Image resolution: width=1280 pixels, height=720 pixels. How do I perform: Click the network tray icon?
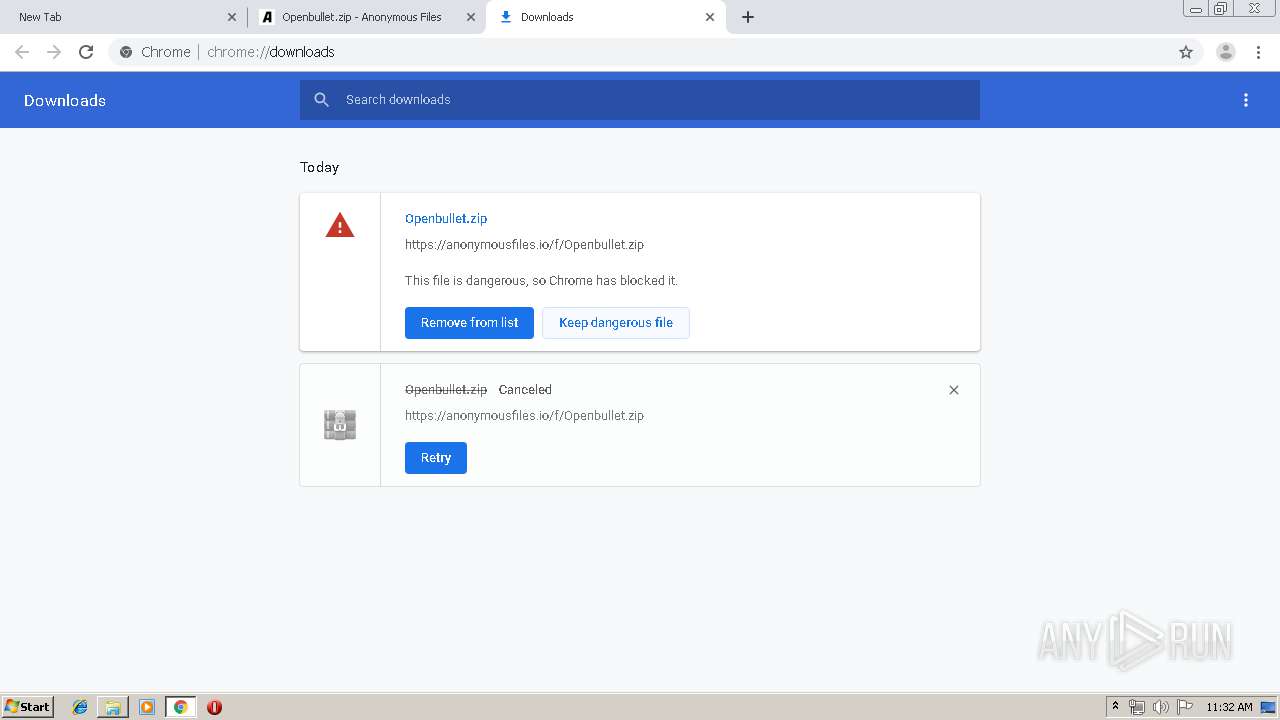point(1137,707)
